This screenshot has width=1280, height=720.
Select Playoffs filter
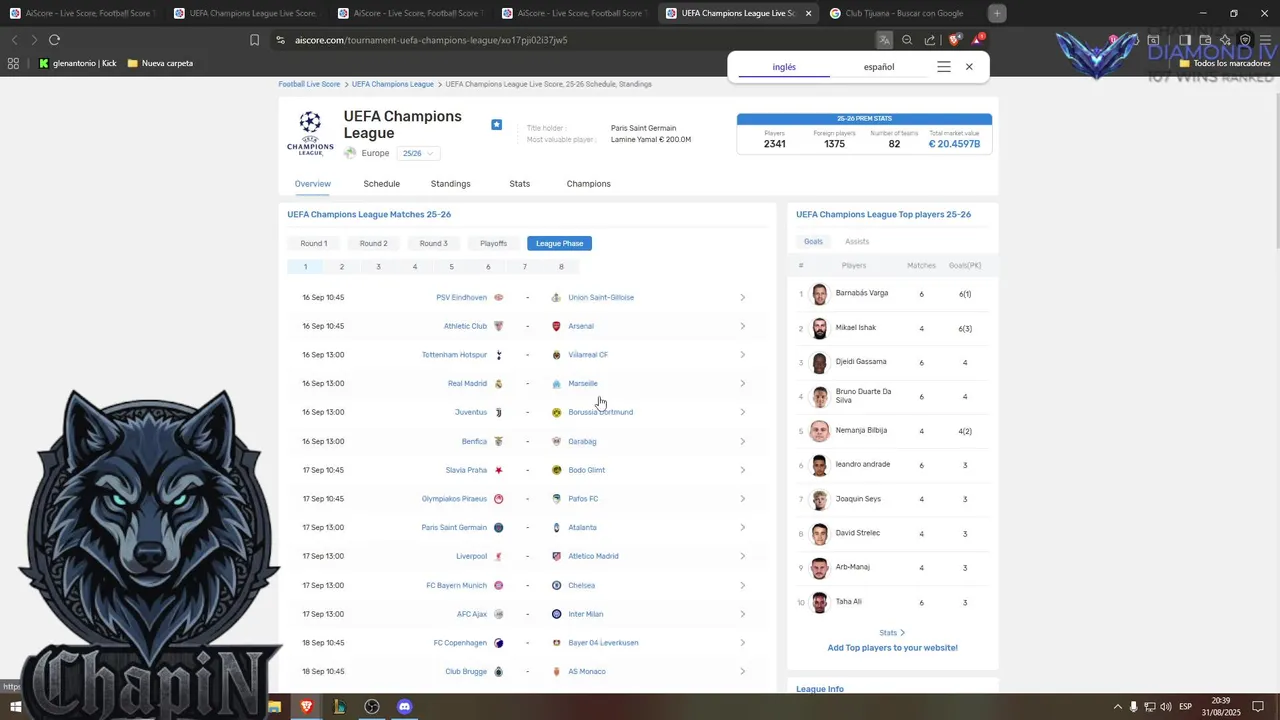(493, 243)
